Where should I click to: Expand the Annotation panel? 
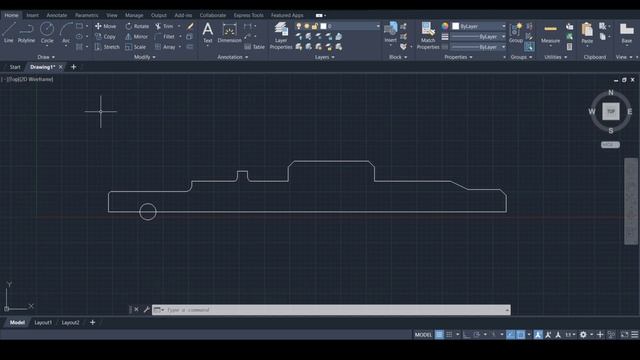point(233,57)
